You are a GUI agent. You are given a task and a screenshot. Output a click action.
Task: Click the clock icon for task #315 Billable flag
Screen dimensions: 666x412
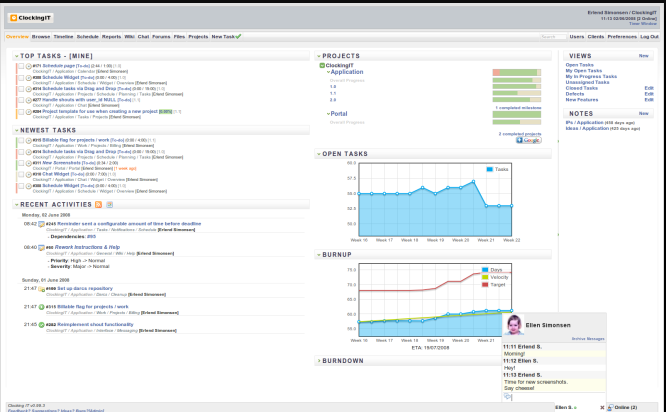[x=27, y=140]
